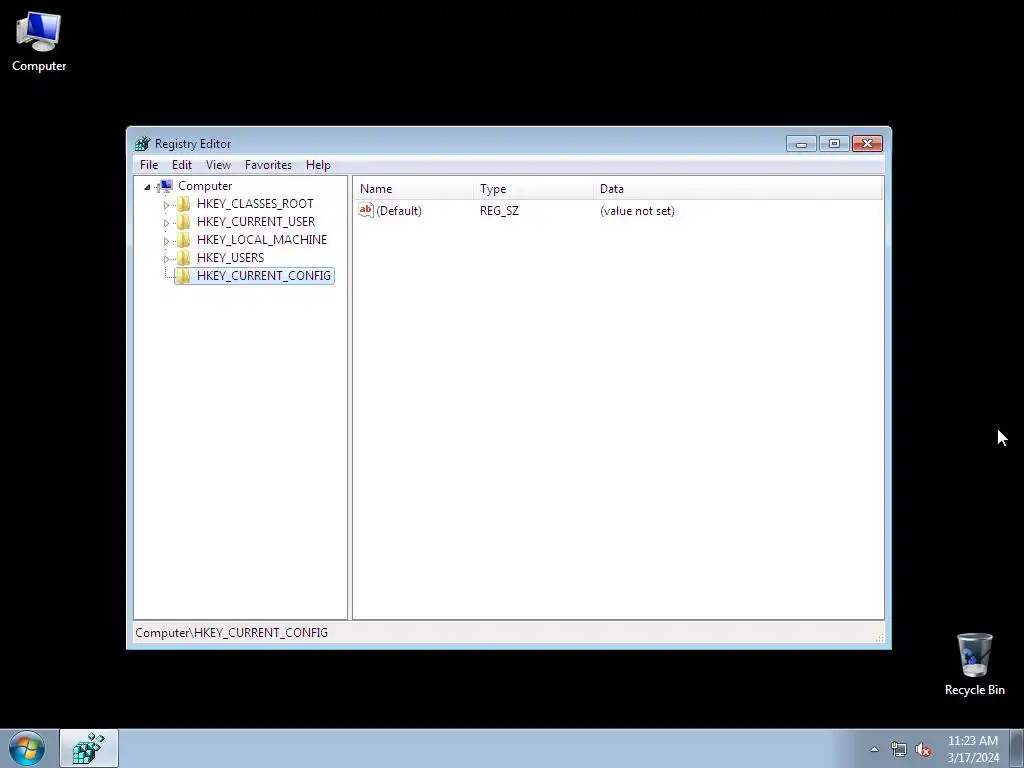Image resolution: width=1024 pixels, height=768 pixels.
Task: Click the window resize grip
Action: (x=880, y=638)
